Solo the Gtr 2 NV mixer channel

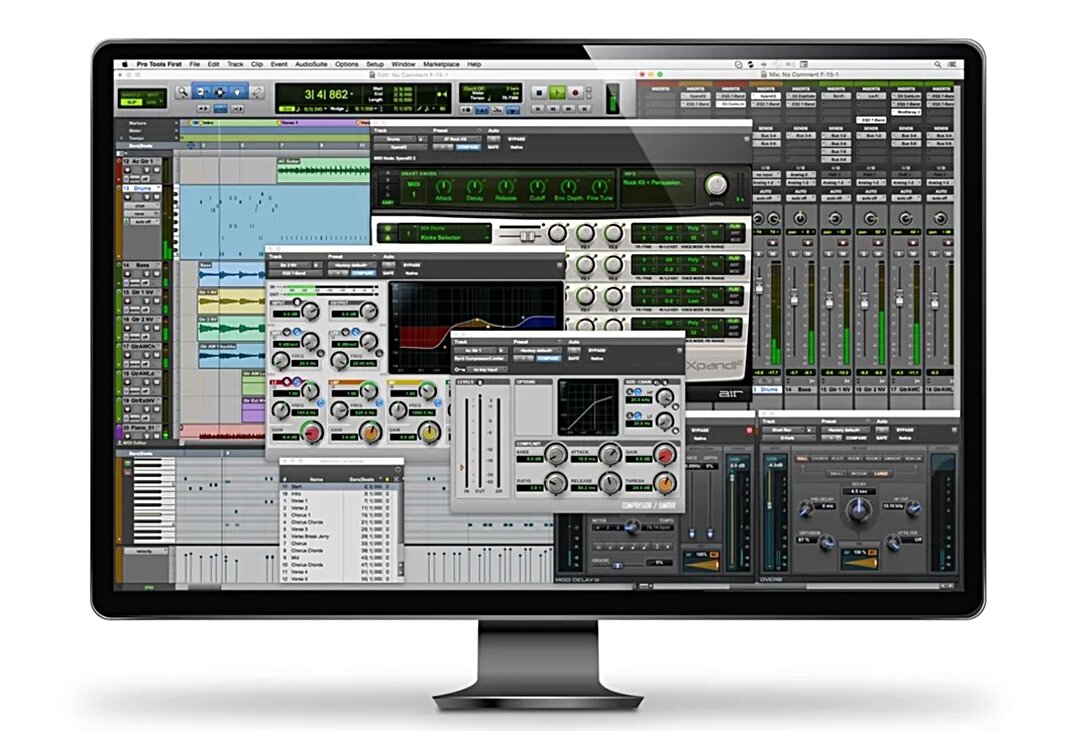click(864, 254)
